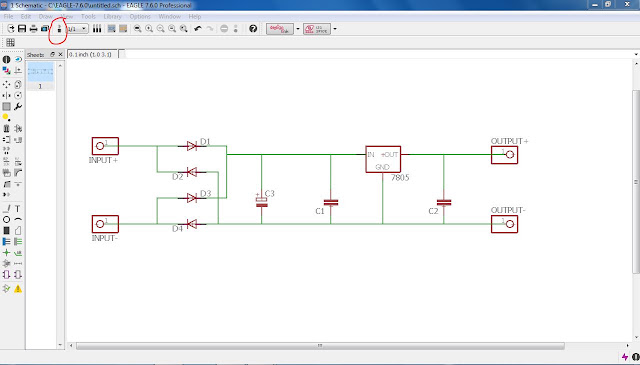
Task: Toggle the grid settings icon
Action: pyautogui.click(x=11, y=42)
